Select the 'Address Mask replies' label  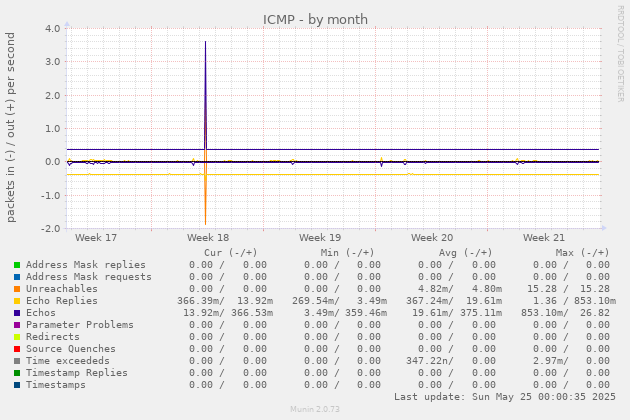tap(86, 265)
